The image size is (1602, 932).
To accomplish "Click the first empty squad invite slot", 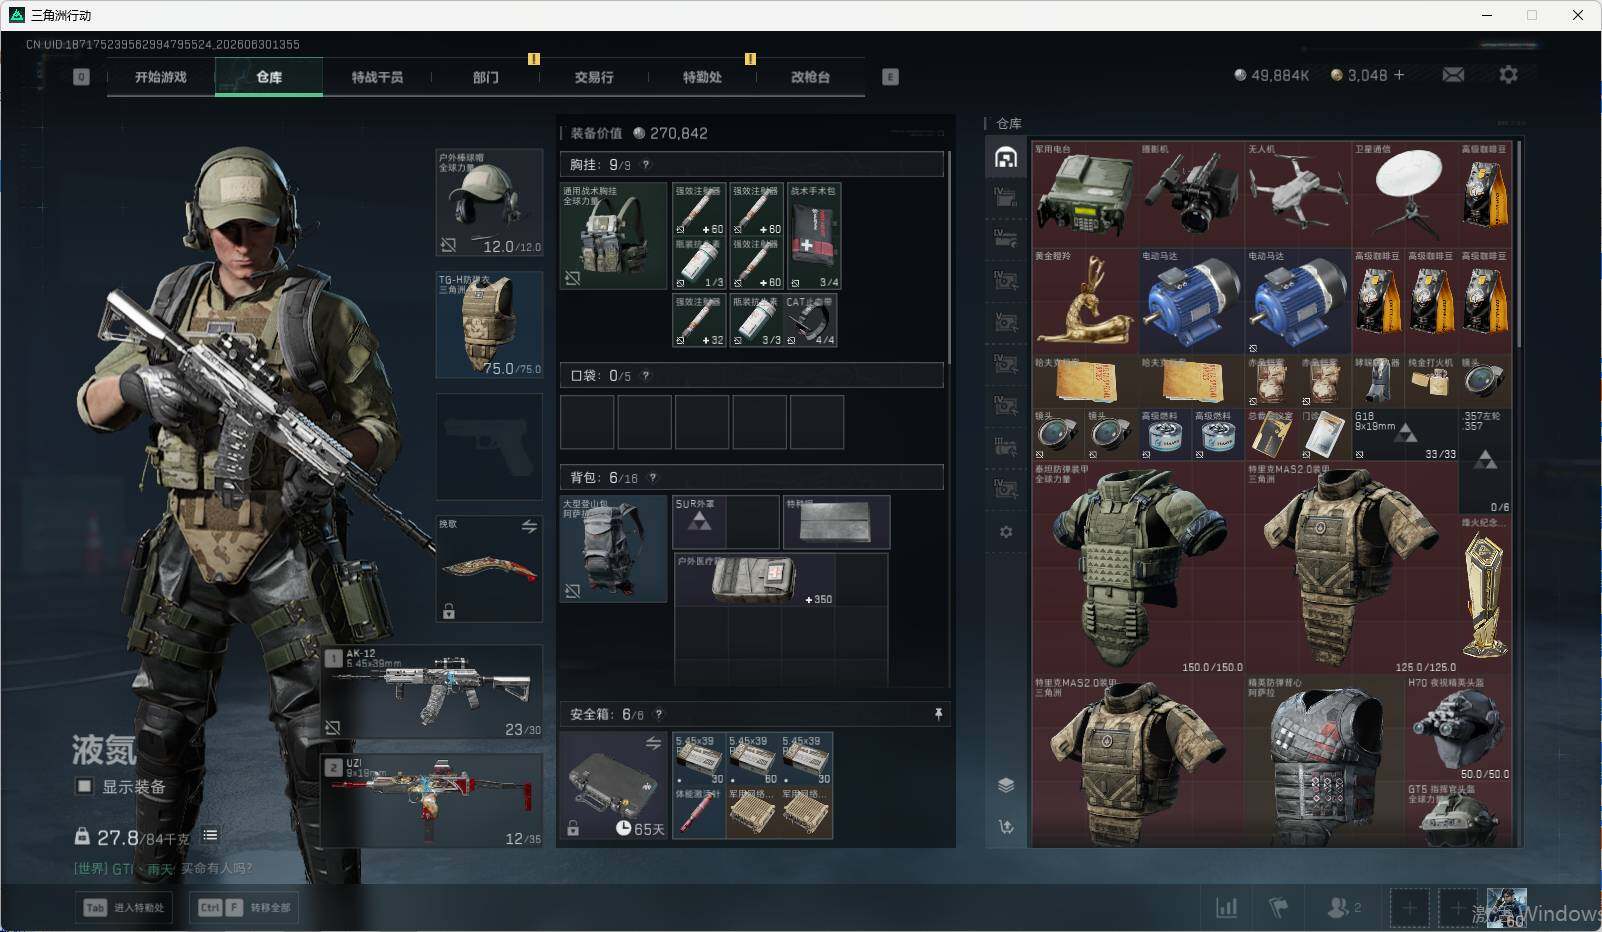I will coord(1409,908).
